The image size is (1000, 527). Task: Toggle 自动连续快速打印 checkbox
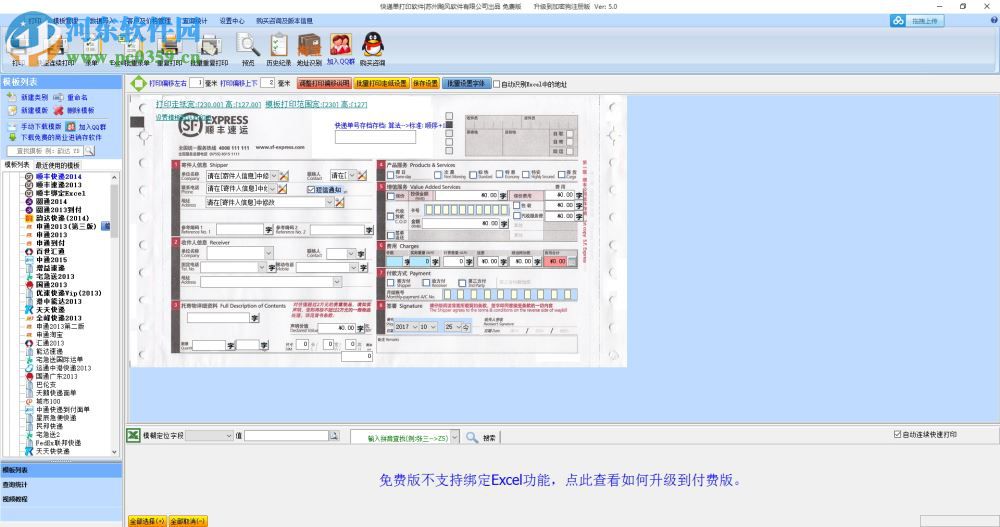coord(897,434)
